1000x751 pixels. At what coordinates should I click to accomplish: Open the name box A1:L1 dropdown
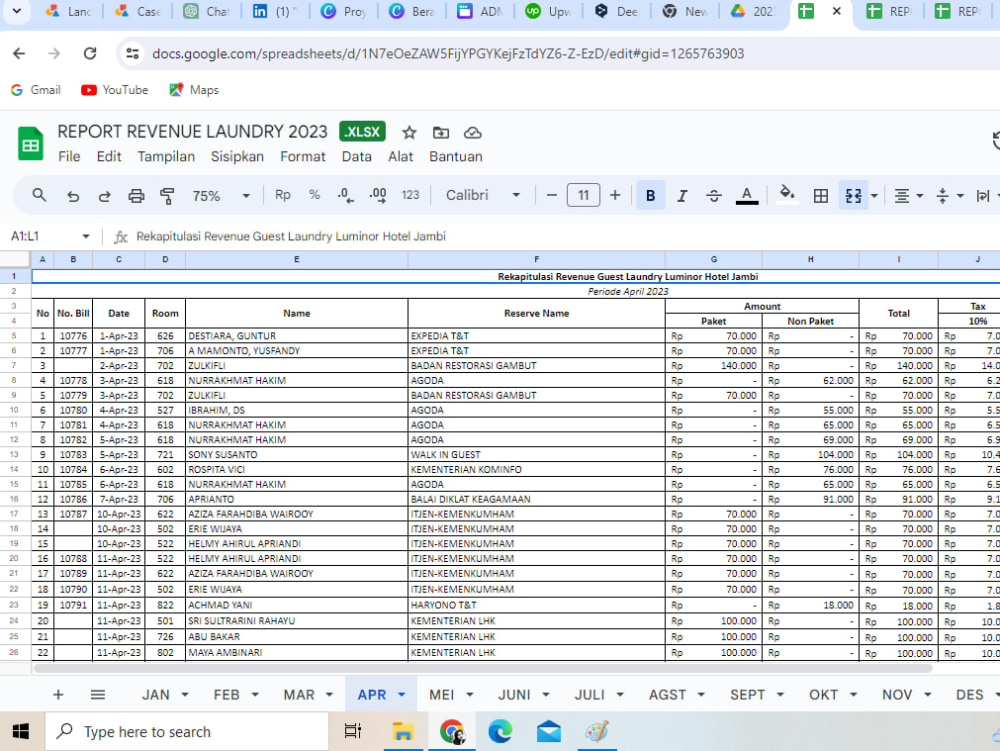[85, 237]
